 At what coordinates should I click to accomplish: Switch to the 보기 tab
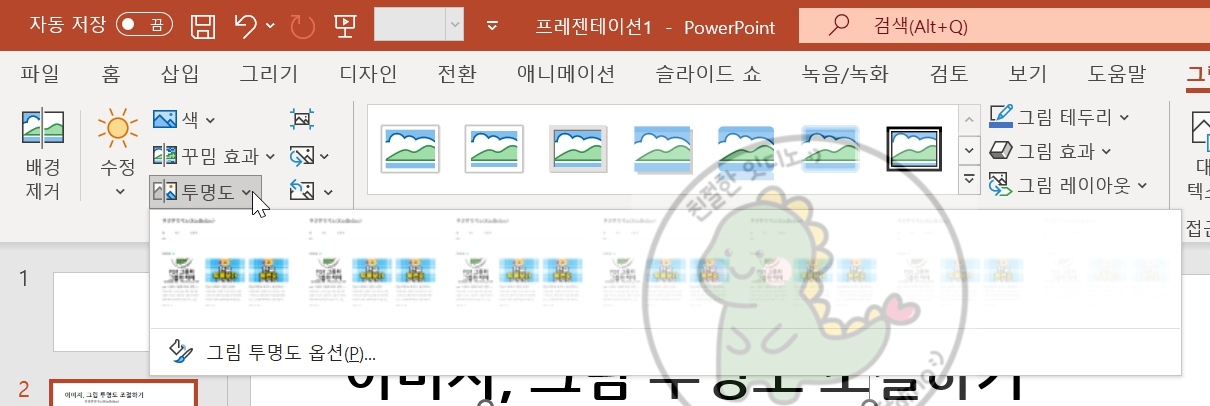click(1028, 74)
